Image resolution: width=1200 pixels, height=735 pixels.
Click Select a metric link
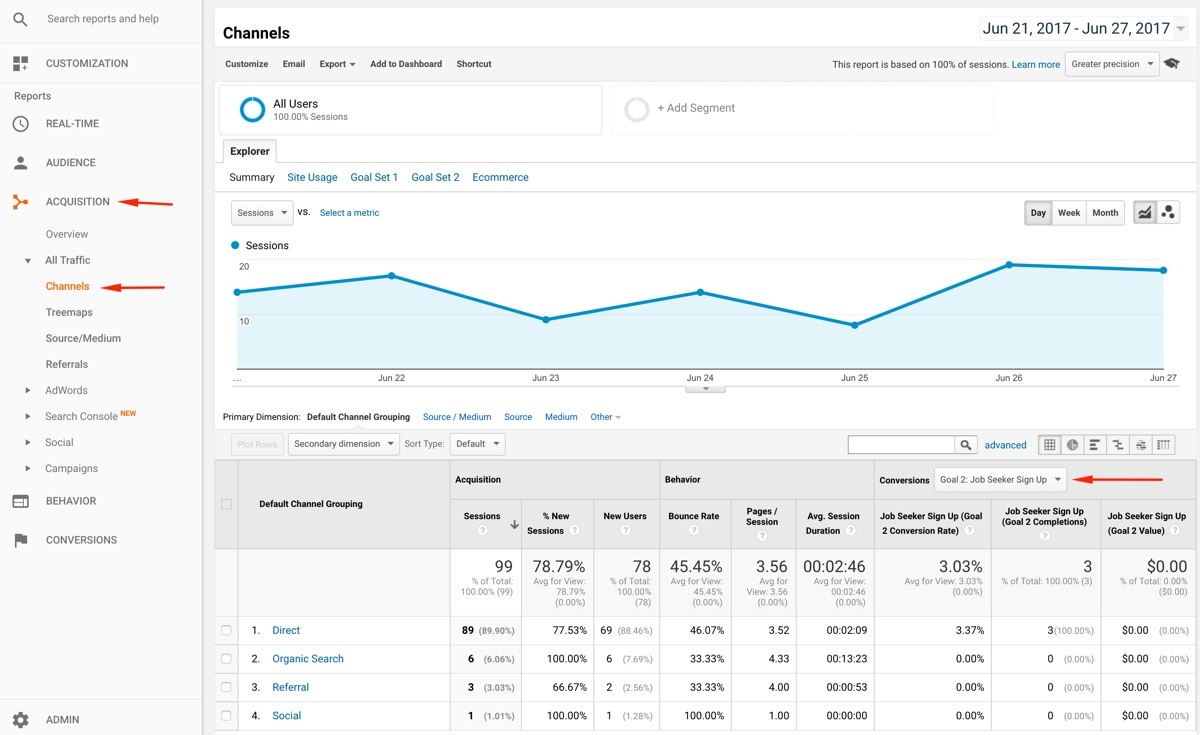click(x=349, y=213)
